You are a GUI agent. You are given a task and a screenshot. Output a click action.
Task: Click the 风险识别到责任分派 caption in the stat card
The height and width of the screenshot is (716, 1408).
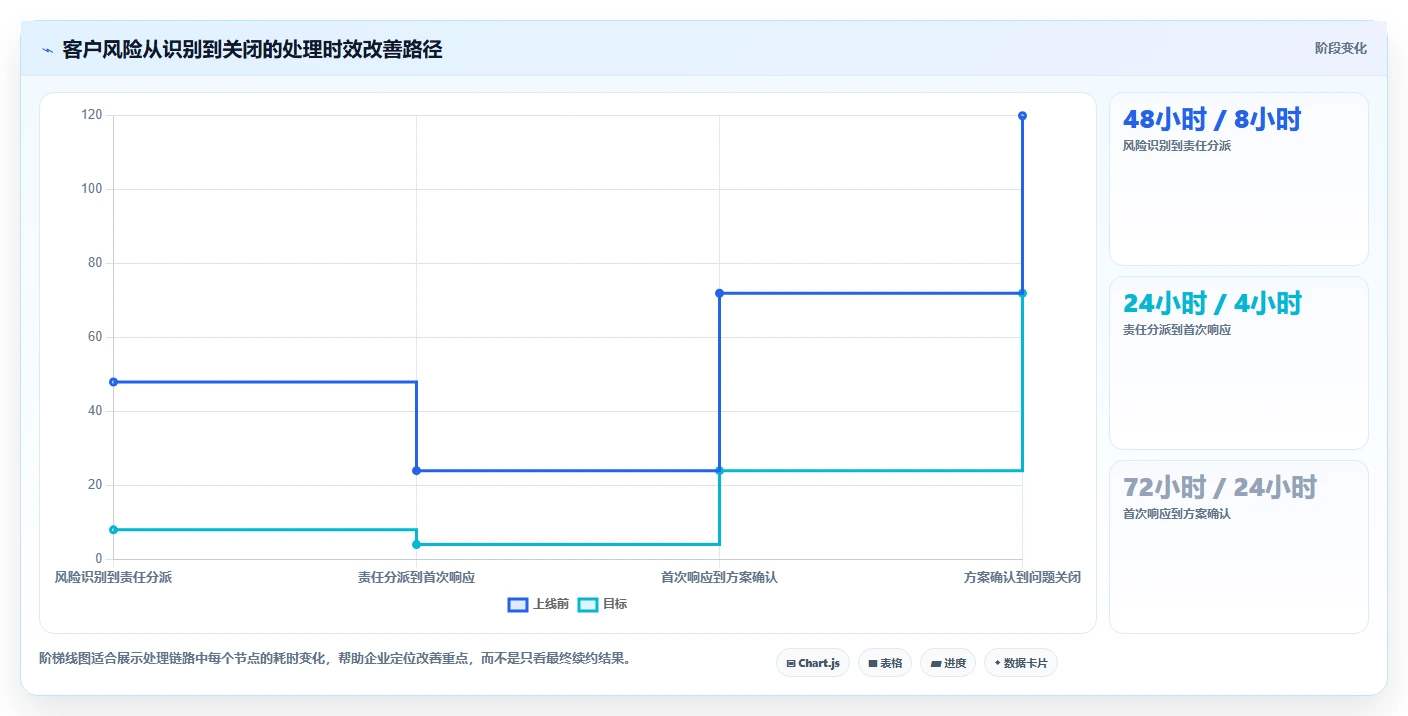pos(1177,146)
